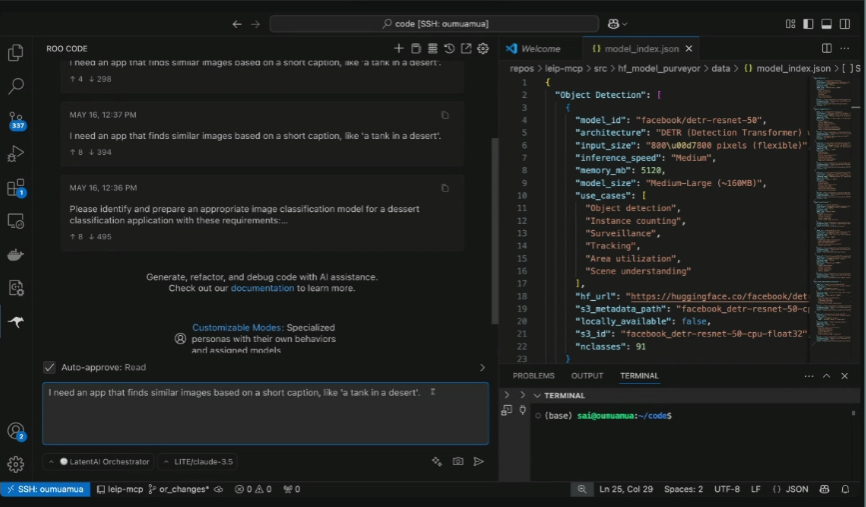The image size is (866, 507).
Task: Open the Search view in activity bar
Action: pyautogui.click(x=15, y=86)
